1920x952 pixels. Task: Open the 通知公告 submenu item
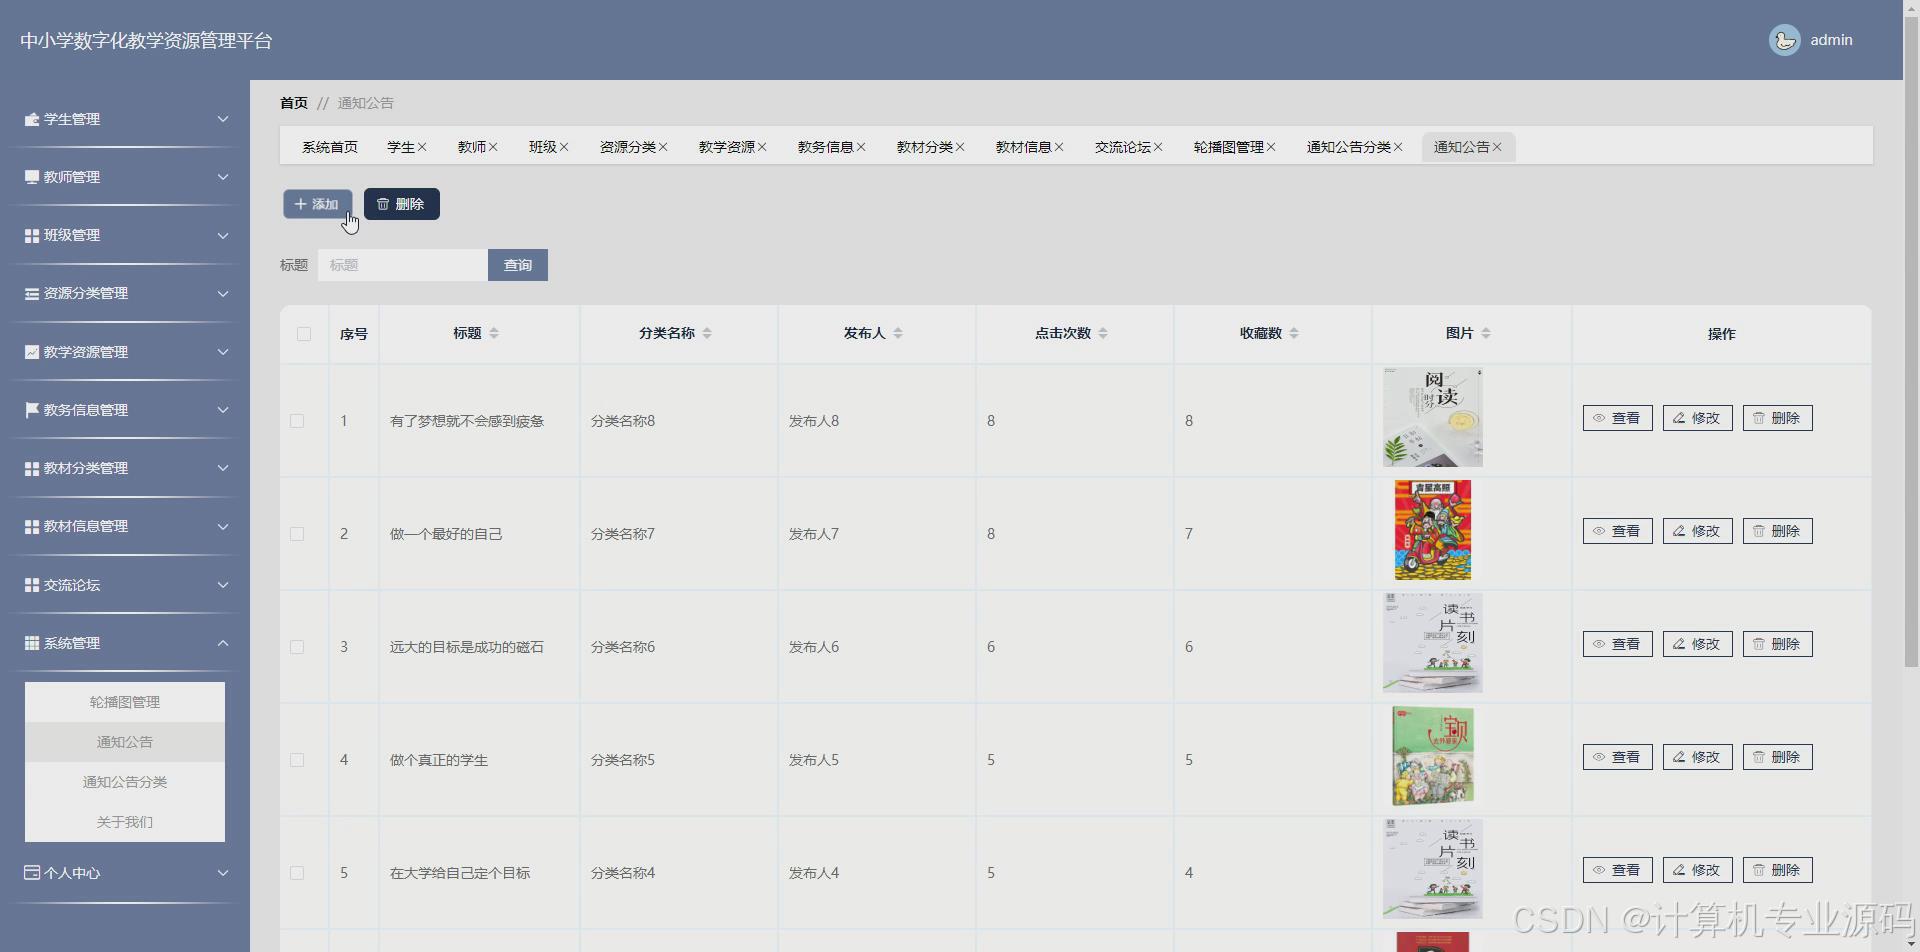click(125, 742)
